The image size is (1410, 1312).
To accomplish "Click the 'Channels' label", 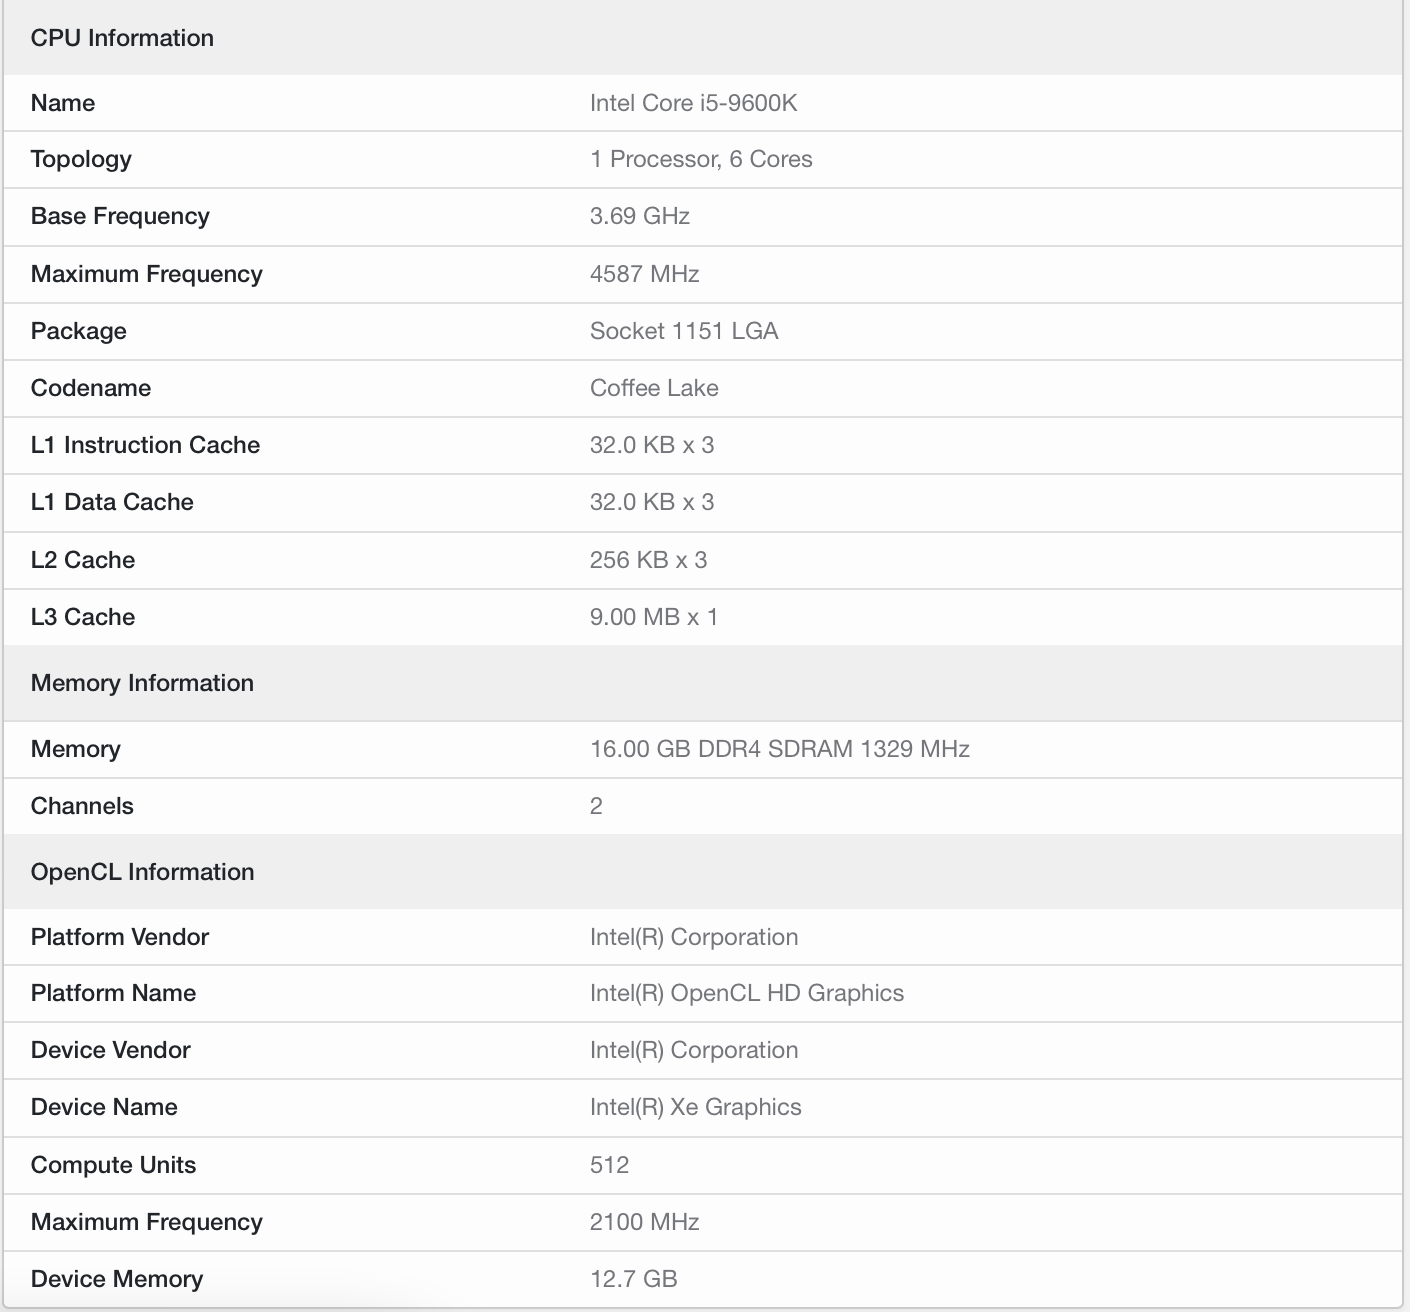I will click(x=82, y=806).
